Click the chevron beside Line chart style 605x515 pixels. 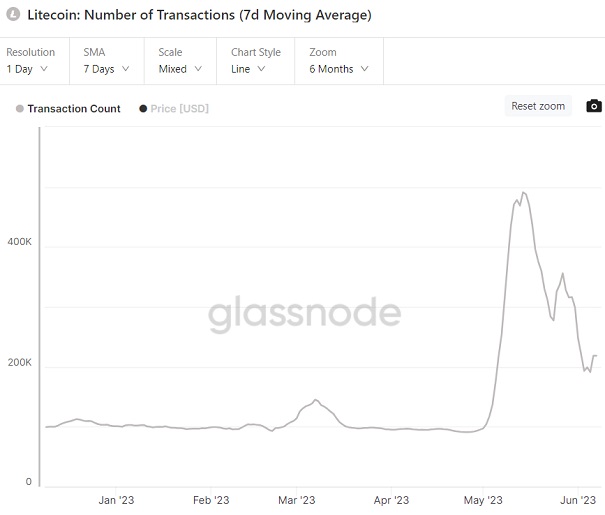click(x=261, y=69)
